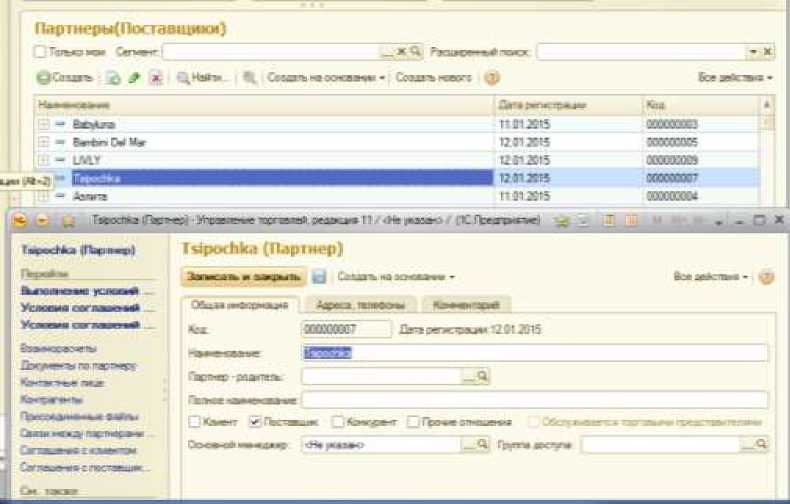Select cell with code 000000009

tap(701, 160)
